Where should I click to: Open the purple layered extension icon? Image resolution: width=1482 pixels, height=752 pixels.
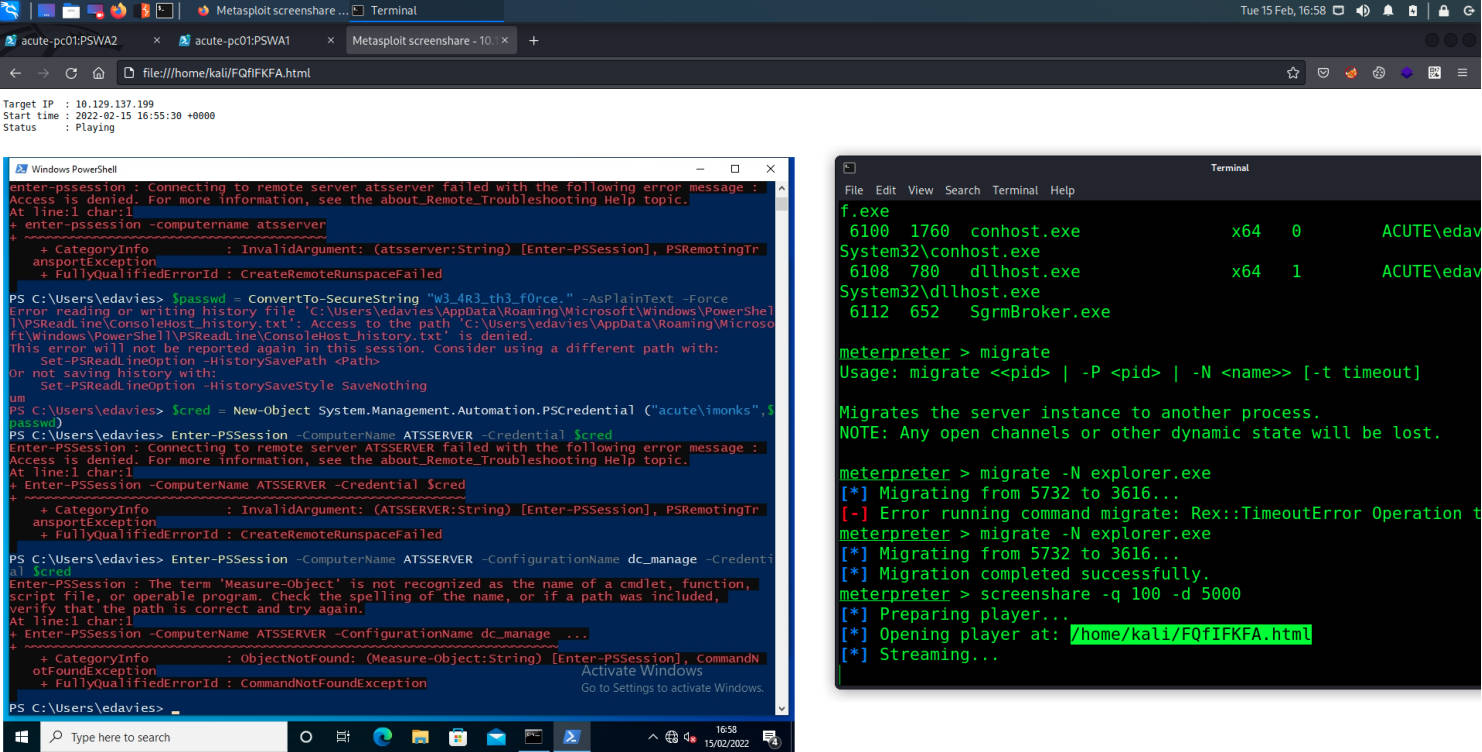pyautogui.click(x=1407, y=73)
